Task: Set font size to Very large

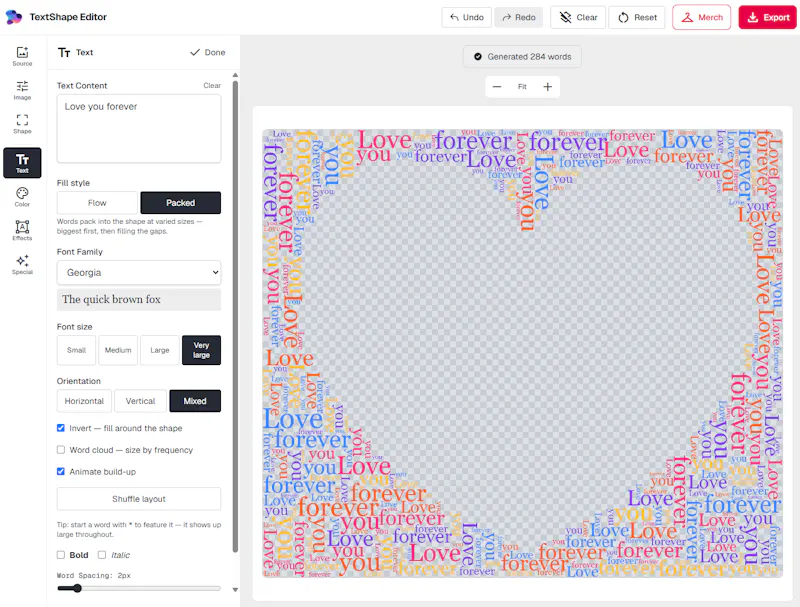Action: [x=202, y=350]
